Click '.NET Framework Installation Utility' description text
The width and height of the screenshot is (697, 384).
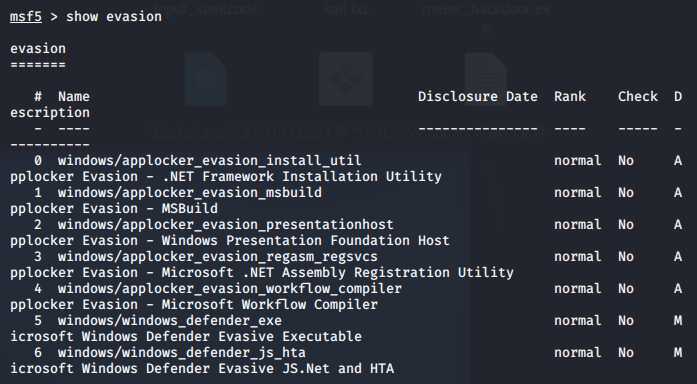[x=301, y=177]
